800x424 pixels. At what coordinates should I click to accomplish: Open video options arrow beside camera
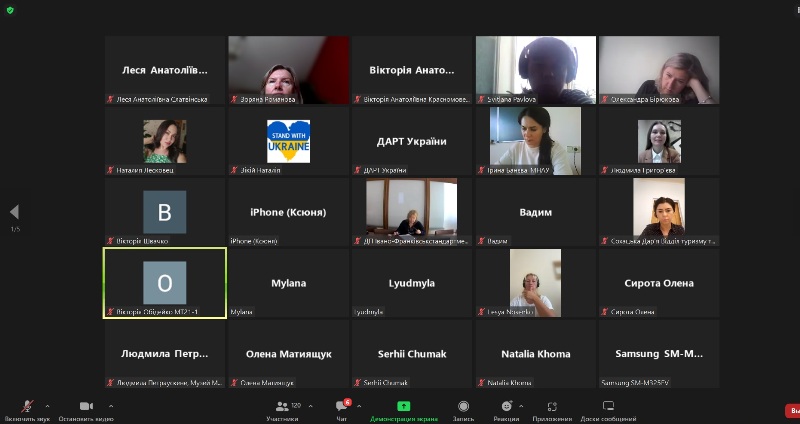tap(111, 407)
